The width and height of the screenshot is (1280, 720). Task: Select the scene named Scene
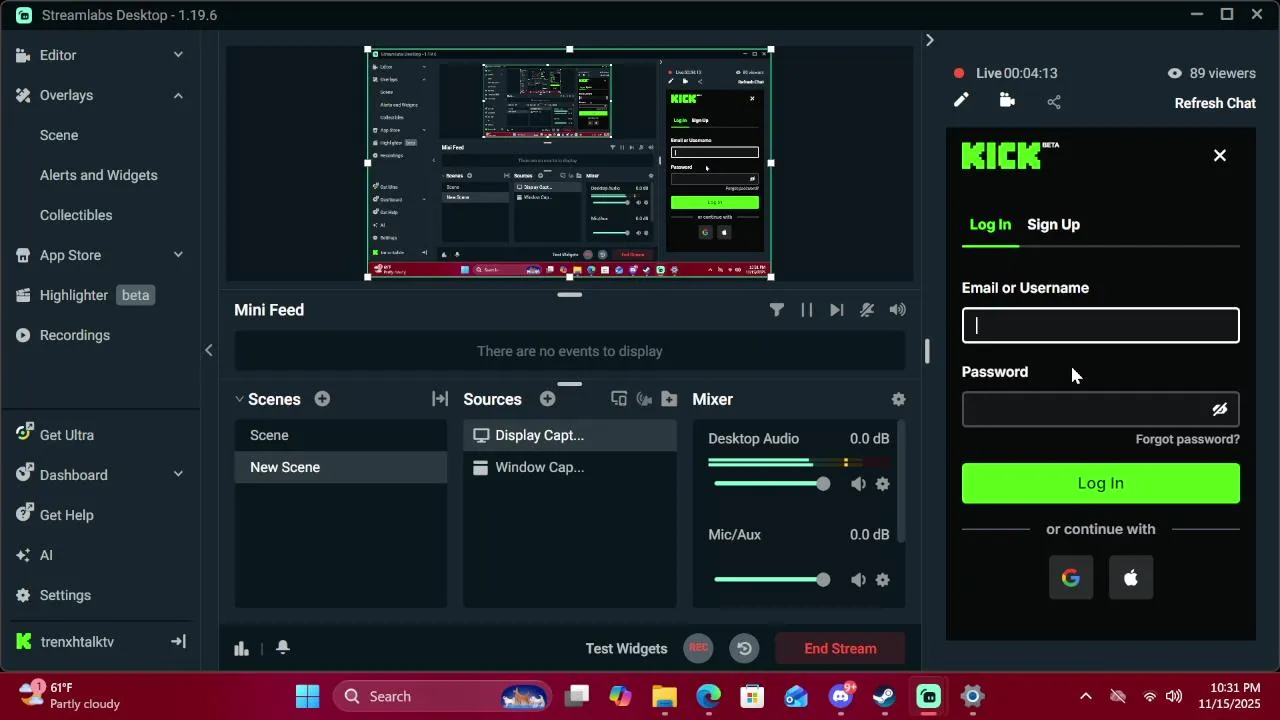tap(341, 435)
